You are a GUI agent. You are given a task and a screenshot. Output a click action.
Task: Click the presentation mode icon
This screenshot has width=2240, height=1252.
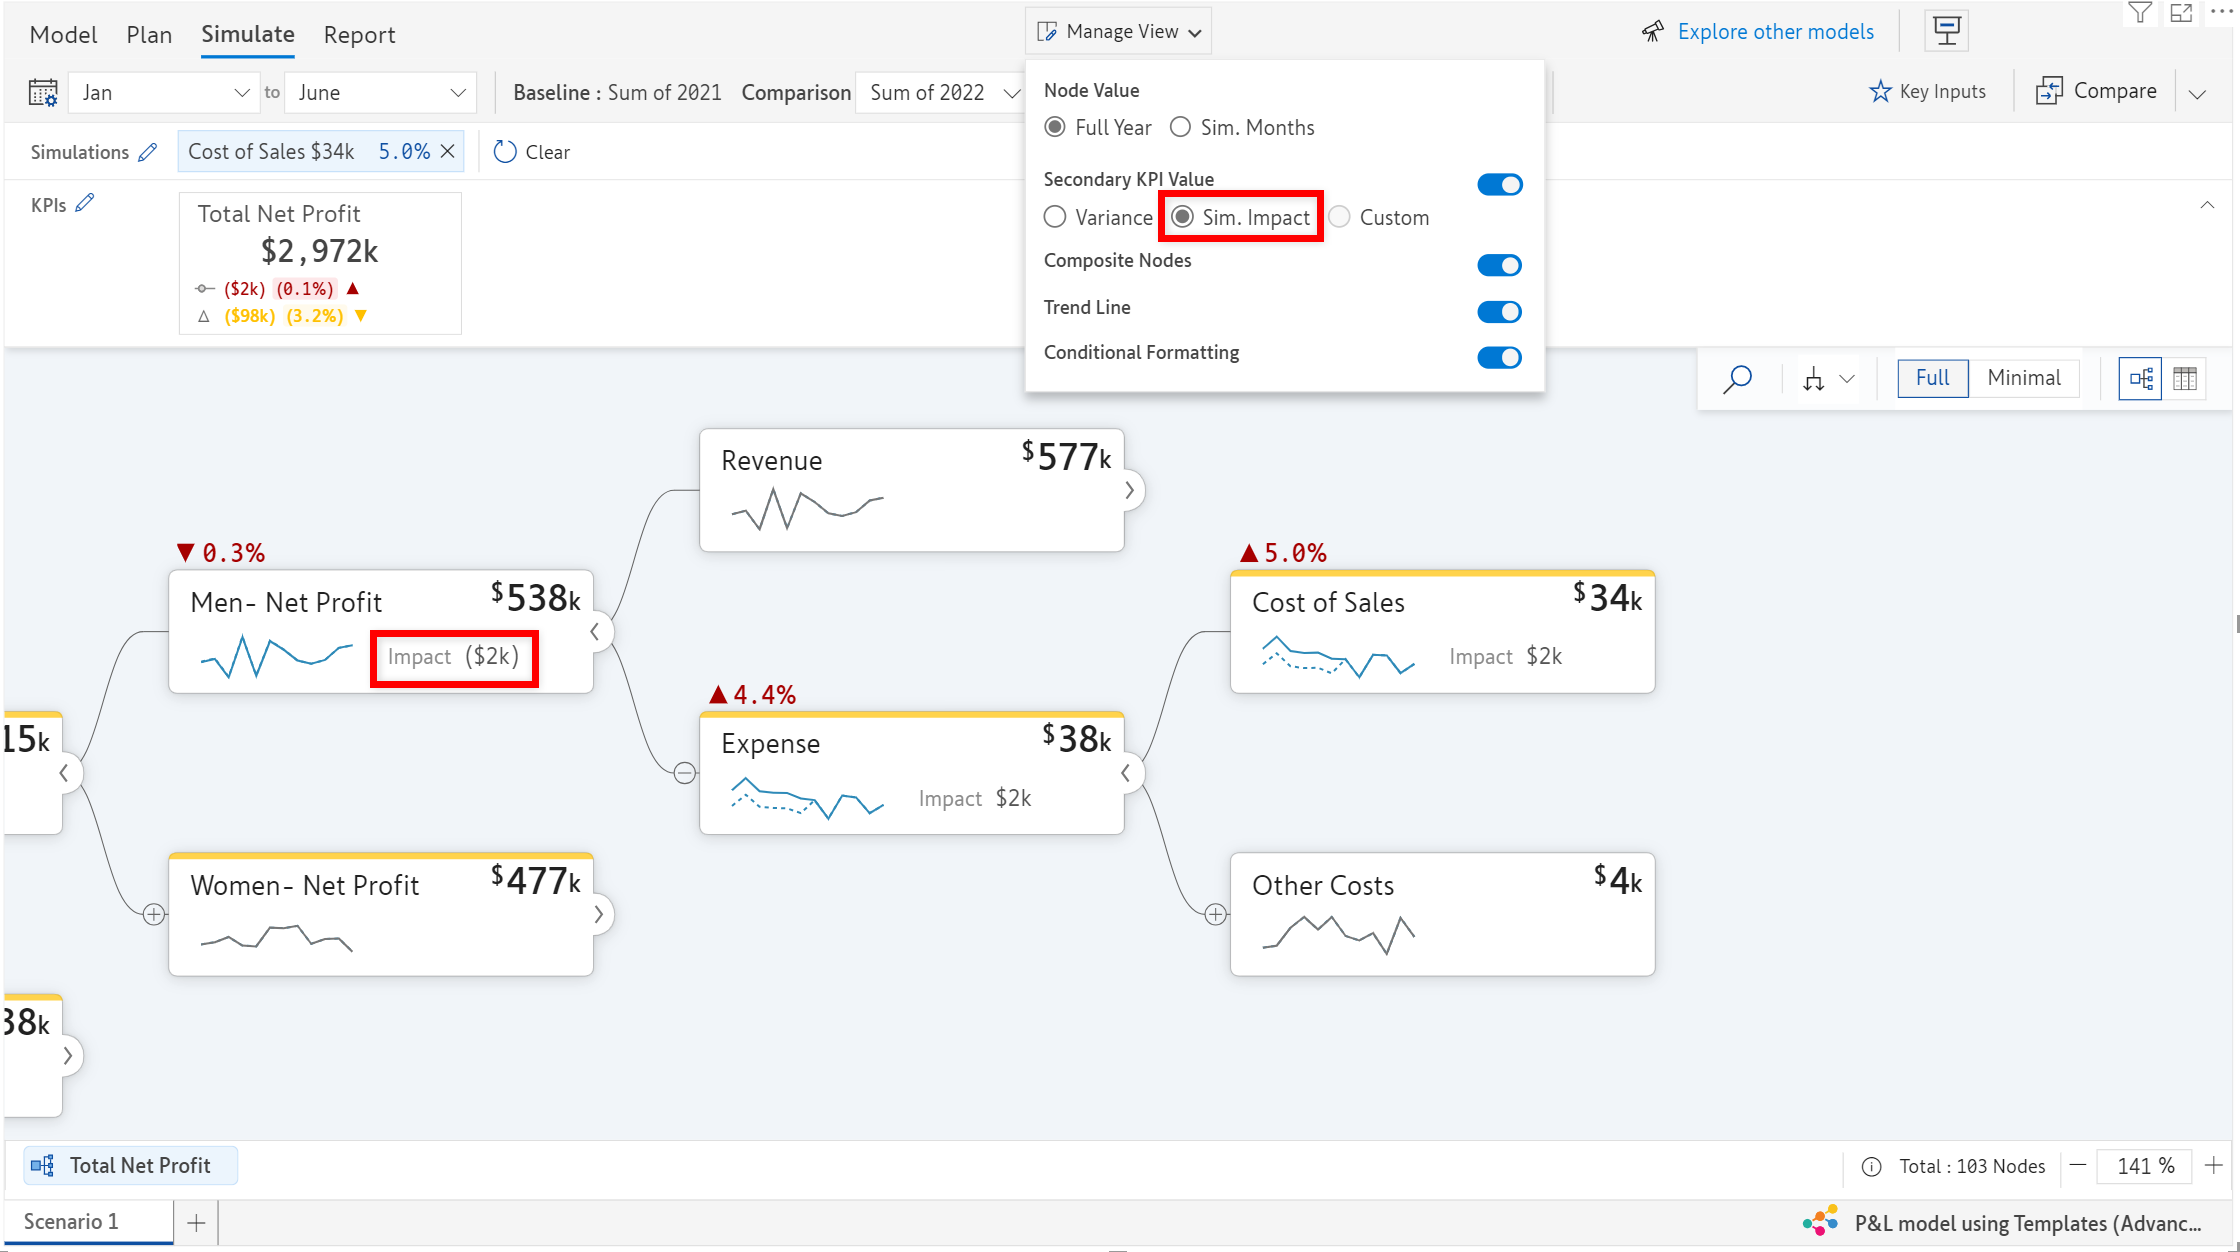pos(1946,31)
